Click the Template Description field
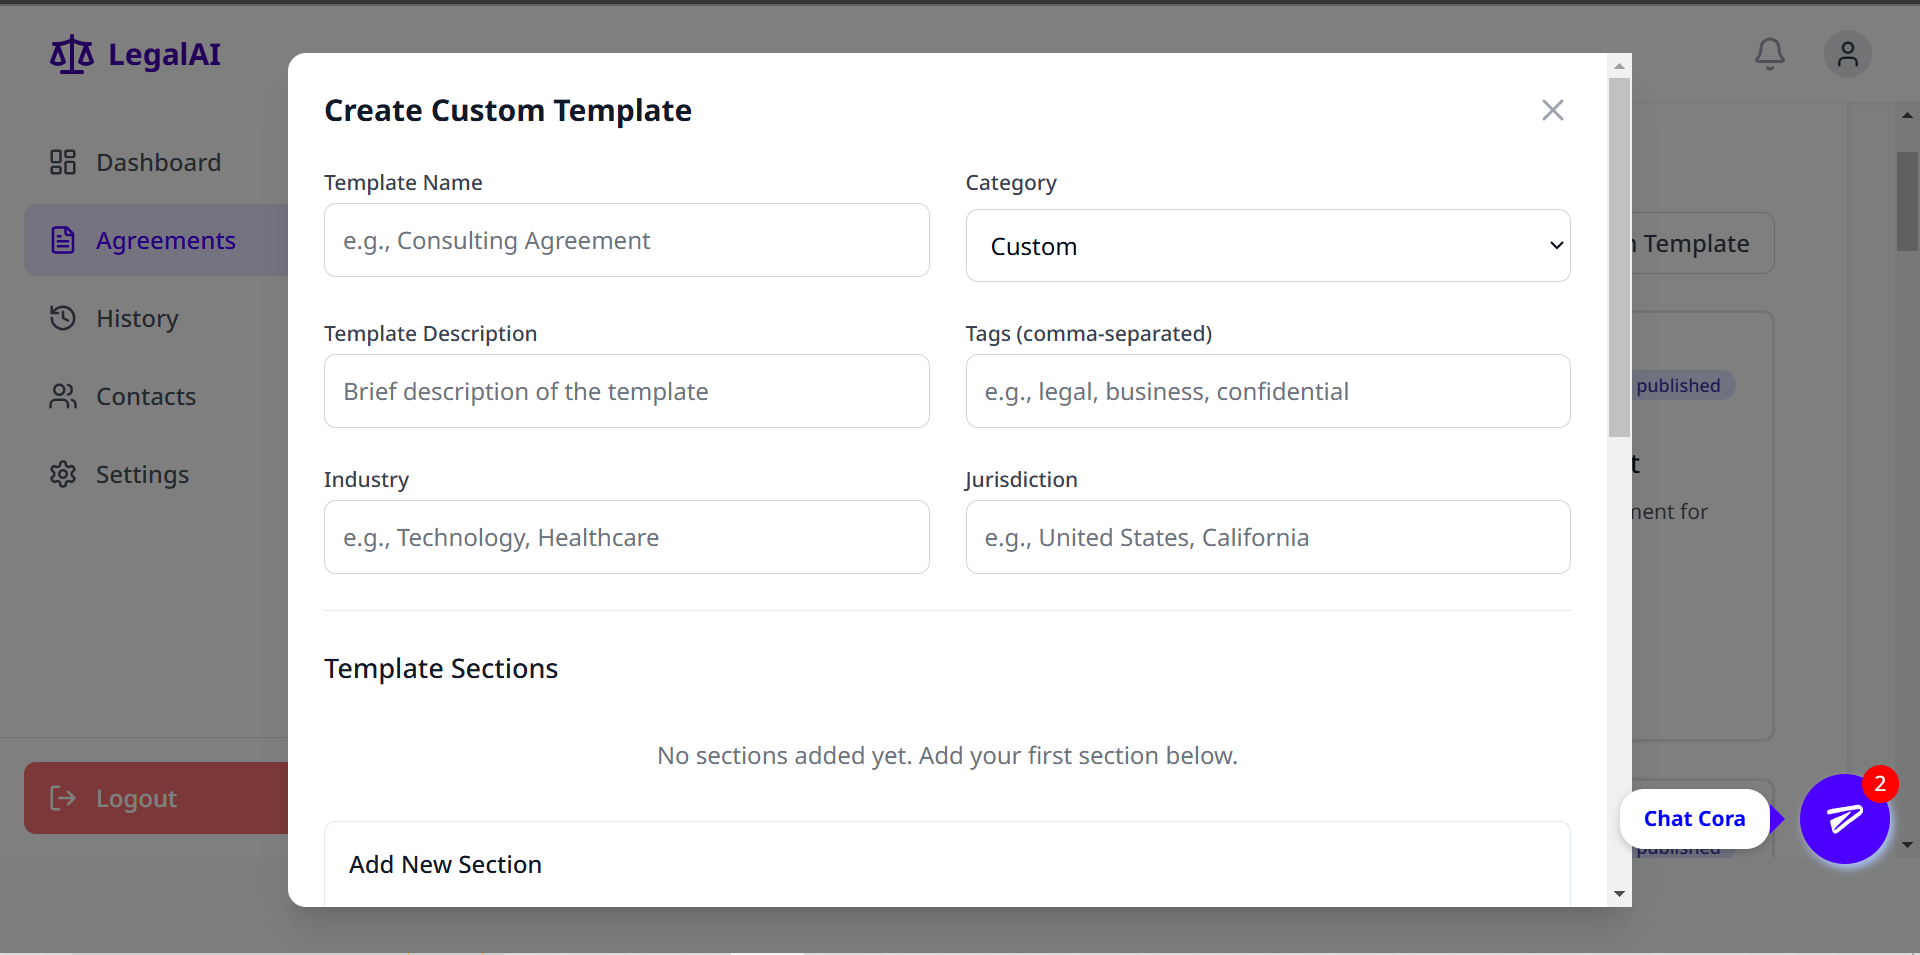Image resolution: width=1920 pixels, height=955 pixels. (x=626, y=392)
